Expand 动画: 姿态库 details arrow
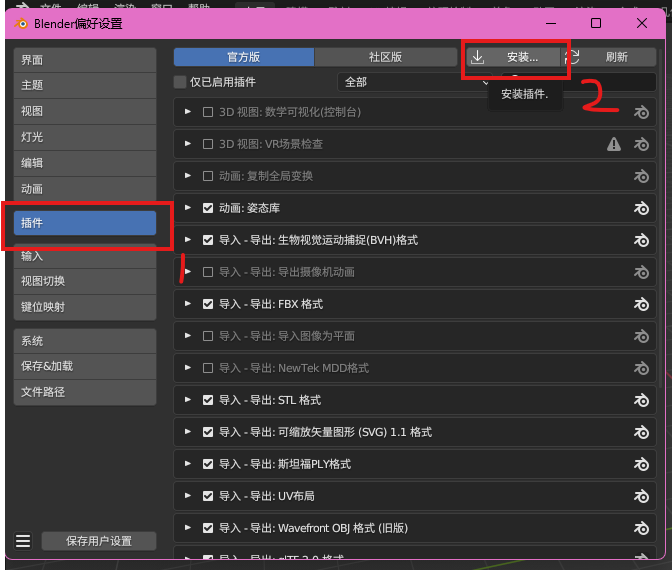This screenshot has width=672, height=570. 188,207
